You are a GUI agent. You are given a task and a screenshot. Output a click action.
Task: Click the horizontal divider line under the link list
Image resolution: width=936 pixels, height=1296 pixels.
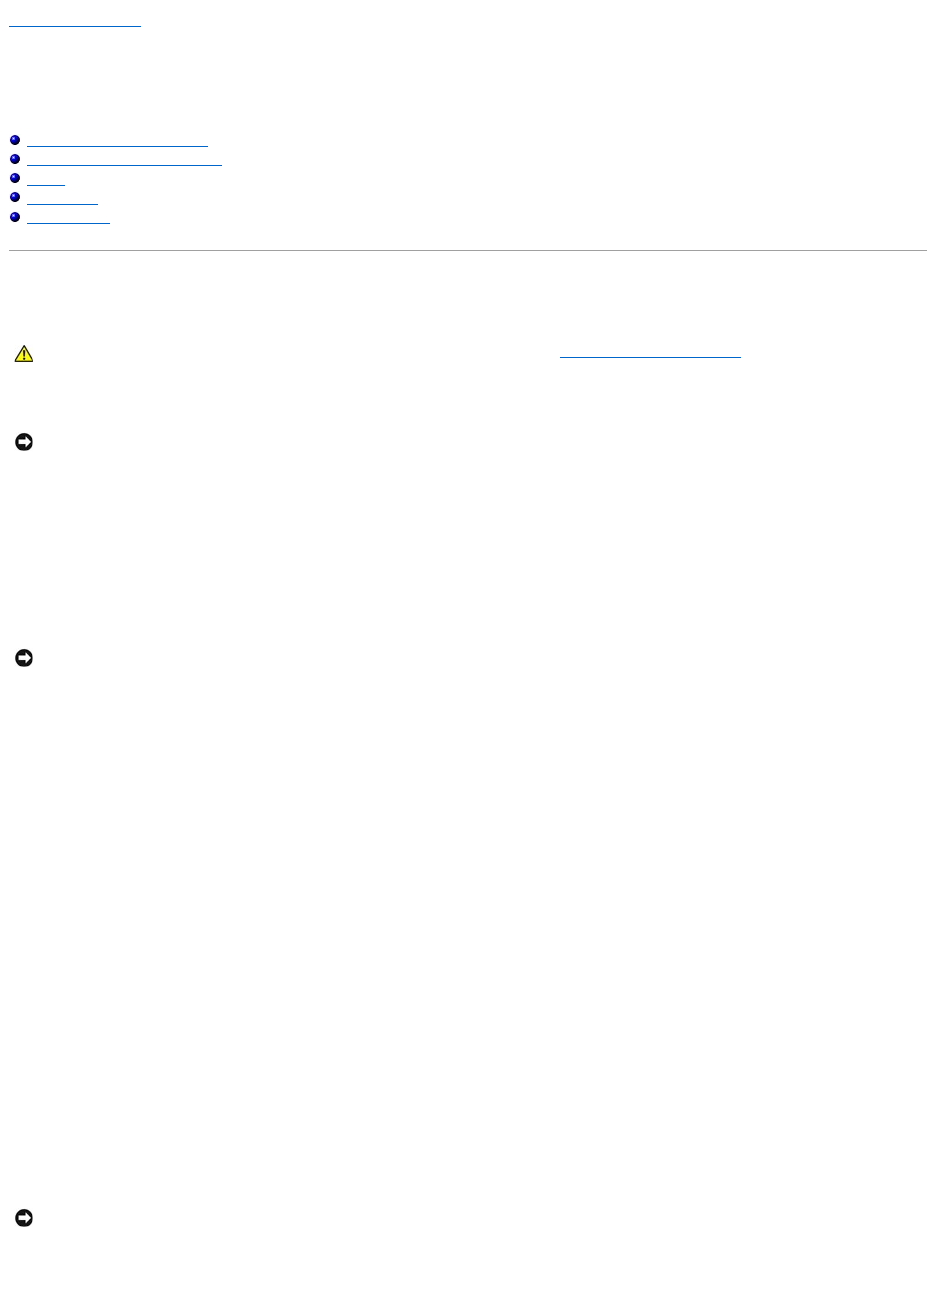click(x=468, y=251)
